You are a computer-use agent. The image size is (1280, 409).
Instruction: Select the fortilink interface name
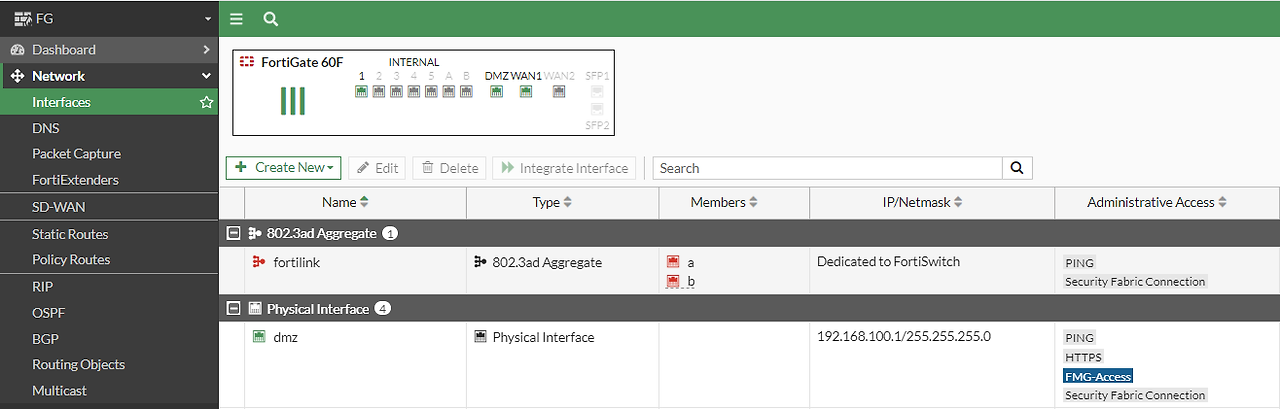296,262
